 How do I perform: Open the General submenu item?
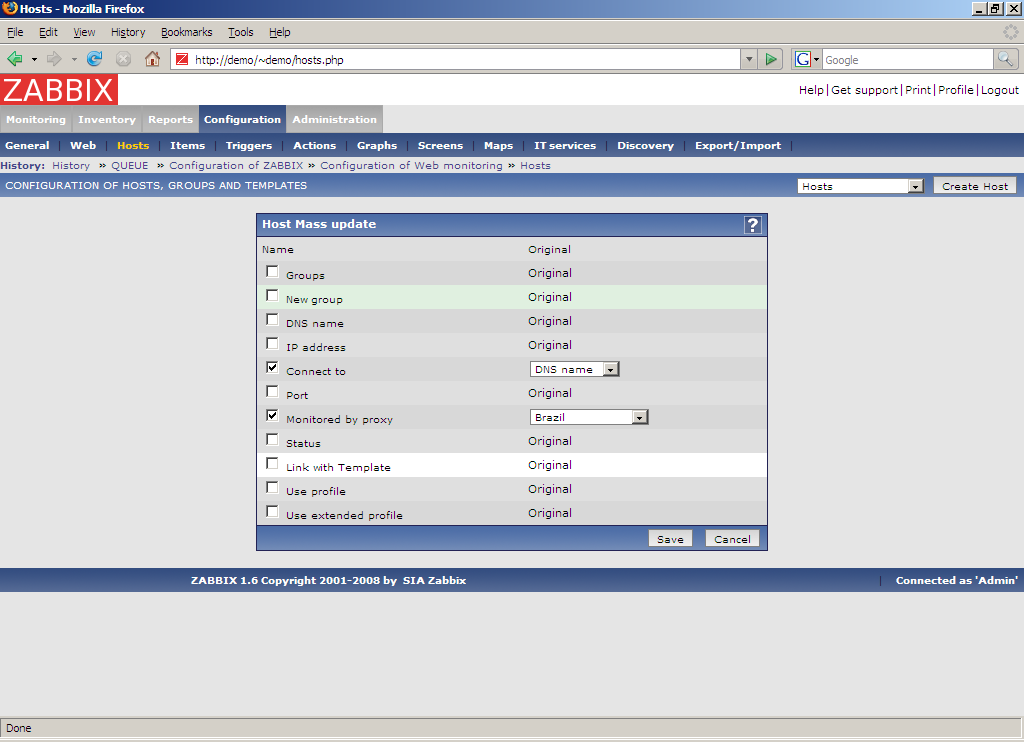pos(27,146)
